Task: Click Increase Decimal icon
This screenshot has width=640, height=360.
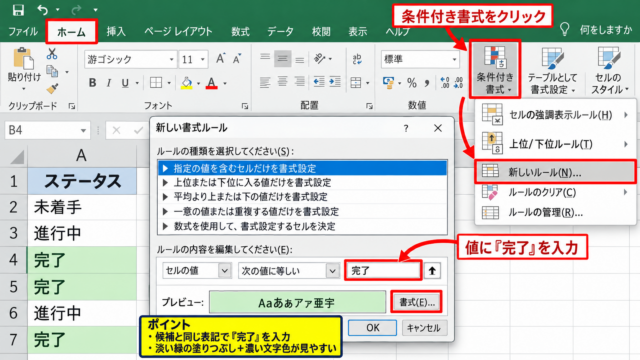Action: pyautogui.click(x=444, y=83)
